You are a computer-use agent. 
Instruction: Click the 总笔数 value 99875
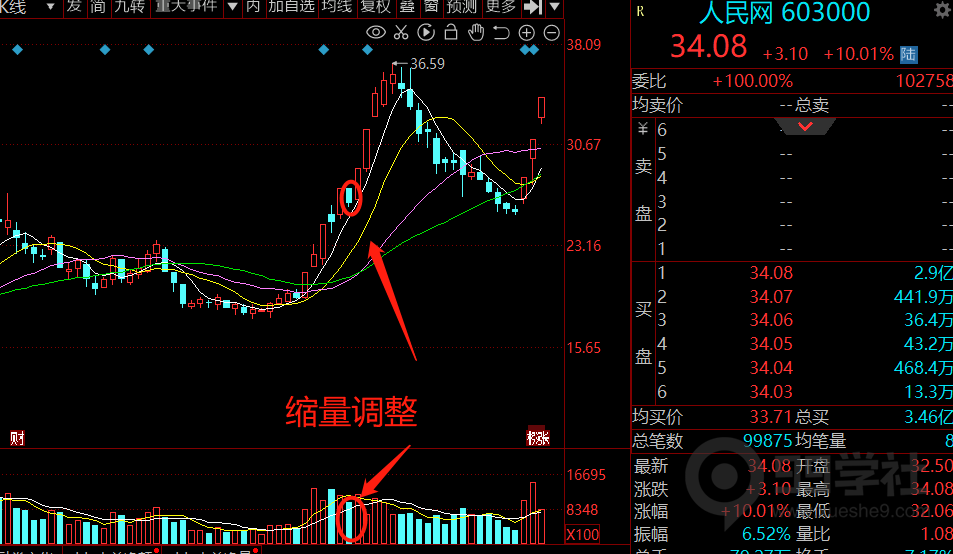click(x=768, y=440)
